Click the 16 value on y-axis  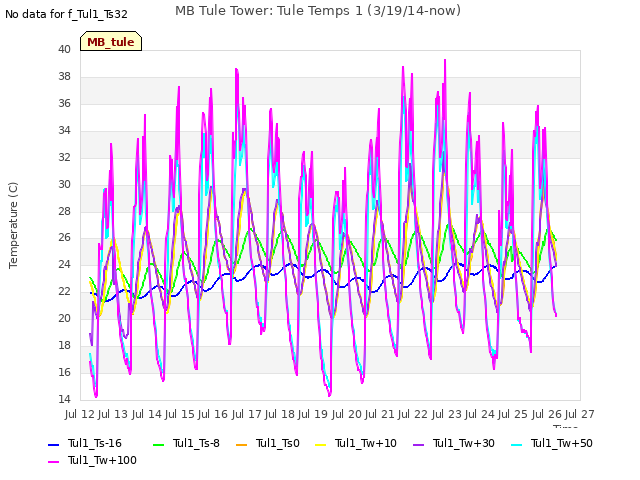64,372
